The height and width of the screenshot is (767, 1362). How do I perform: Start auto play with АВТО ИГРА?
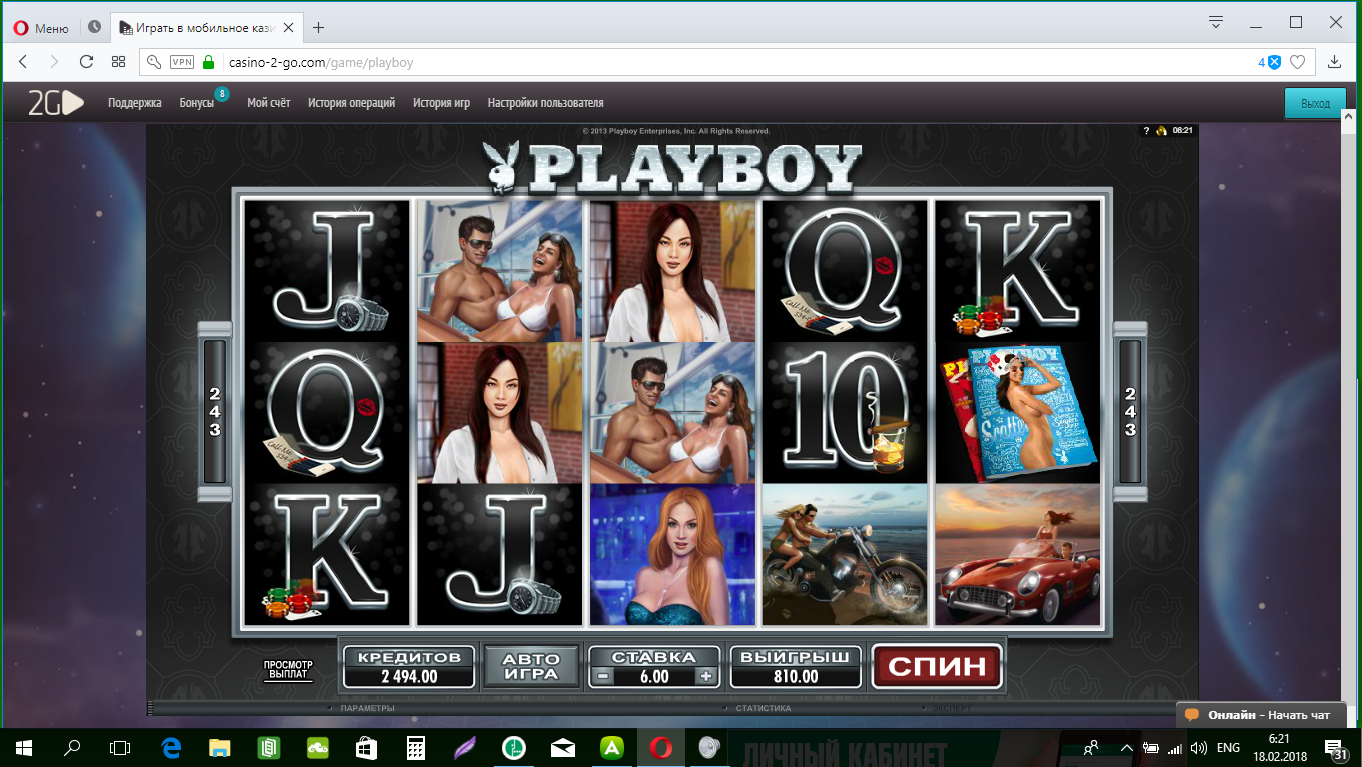pos(531,666)
